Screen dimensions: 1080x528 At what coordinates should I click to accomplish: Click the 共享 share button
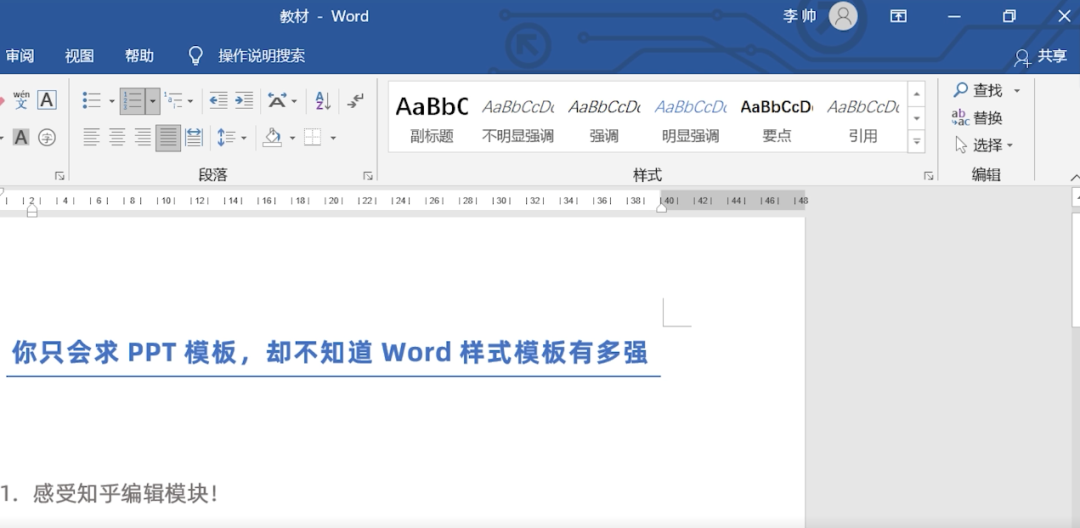1040,57
